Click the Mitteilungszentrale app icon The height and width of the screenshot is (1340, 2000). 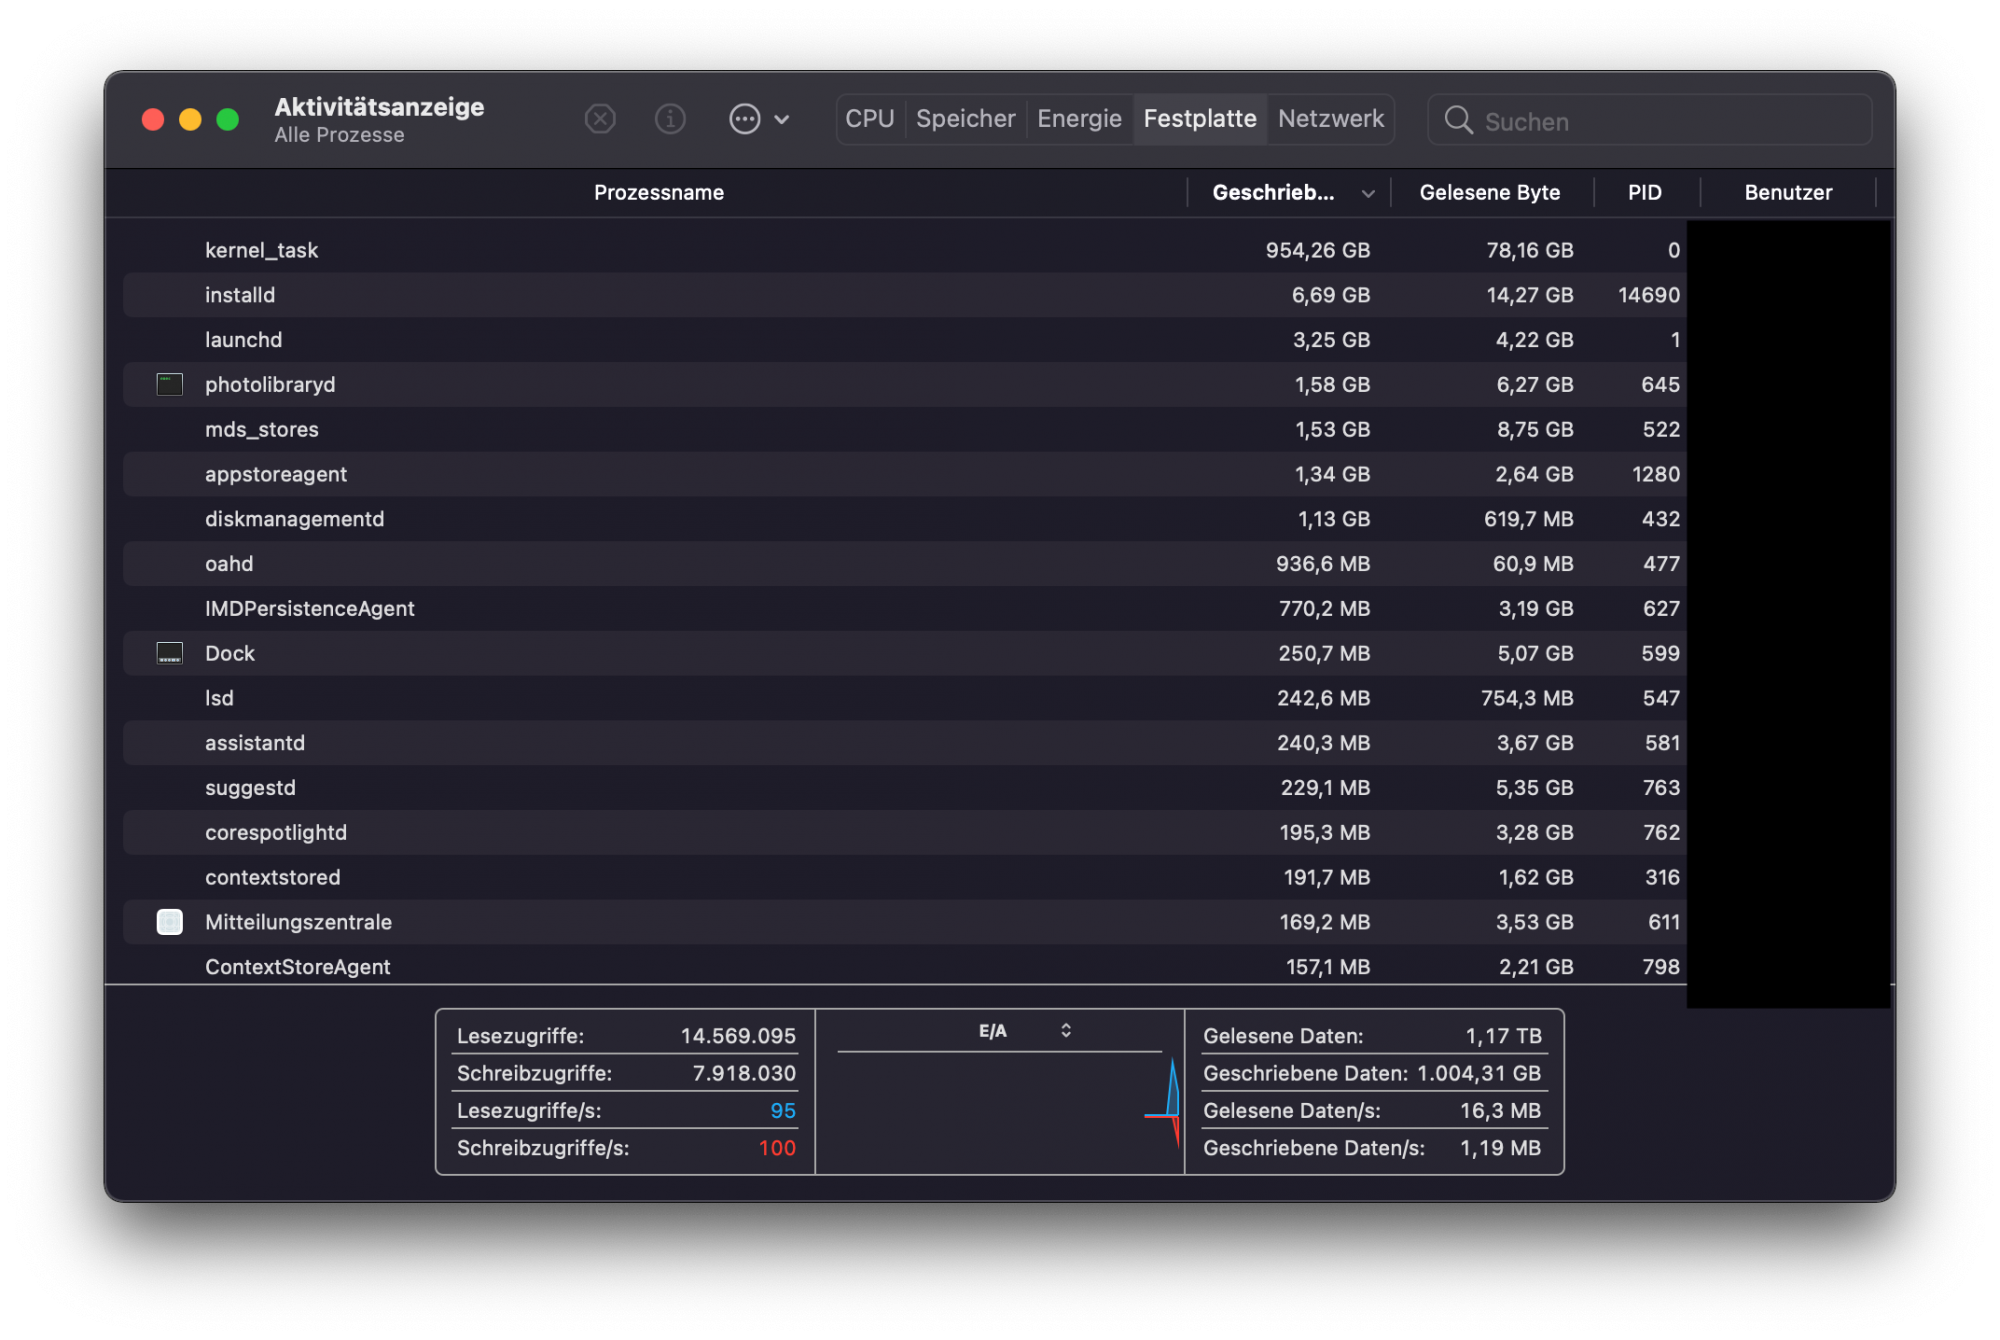pos(170,922)
